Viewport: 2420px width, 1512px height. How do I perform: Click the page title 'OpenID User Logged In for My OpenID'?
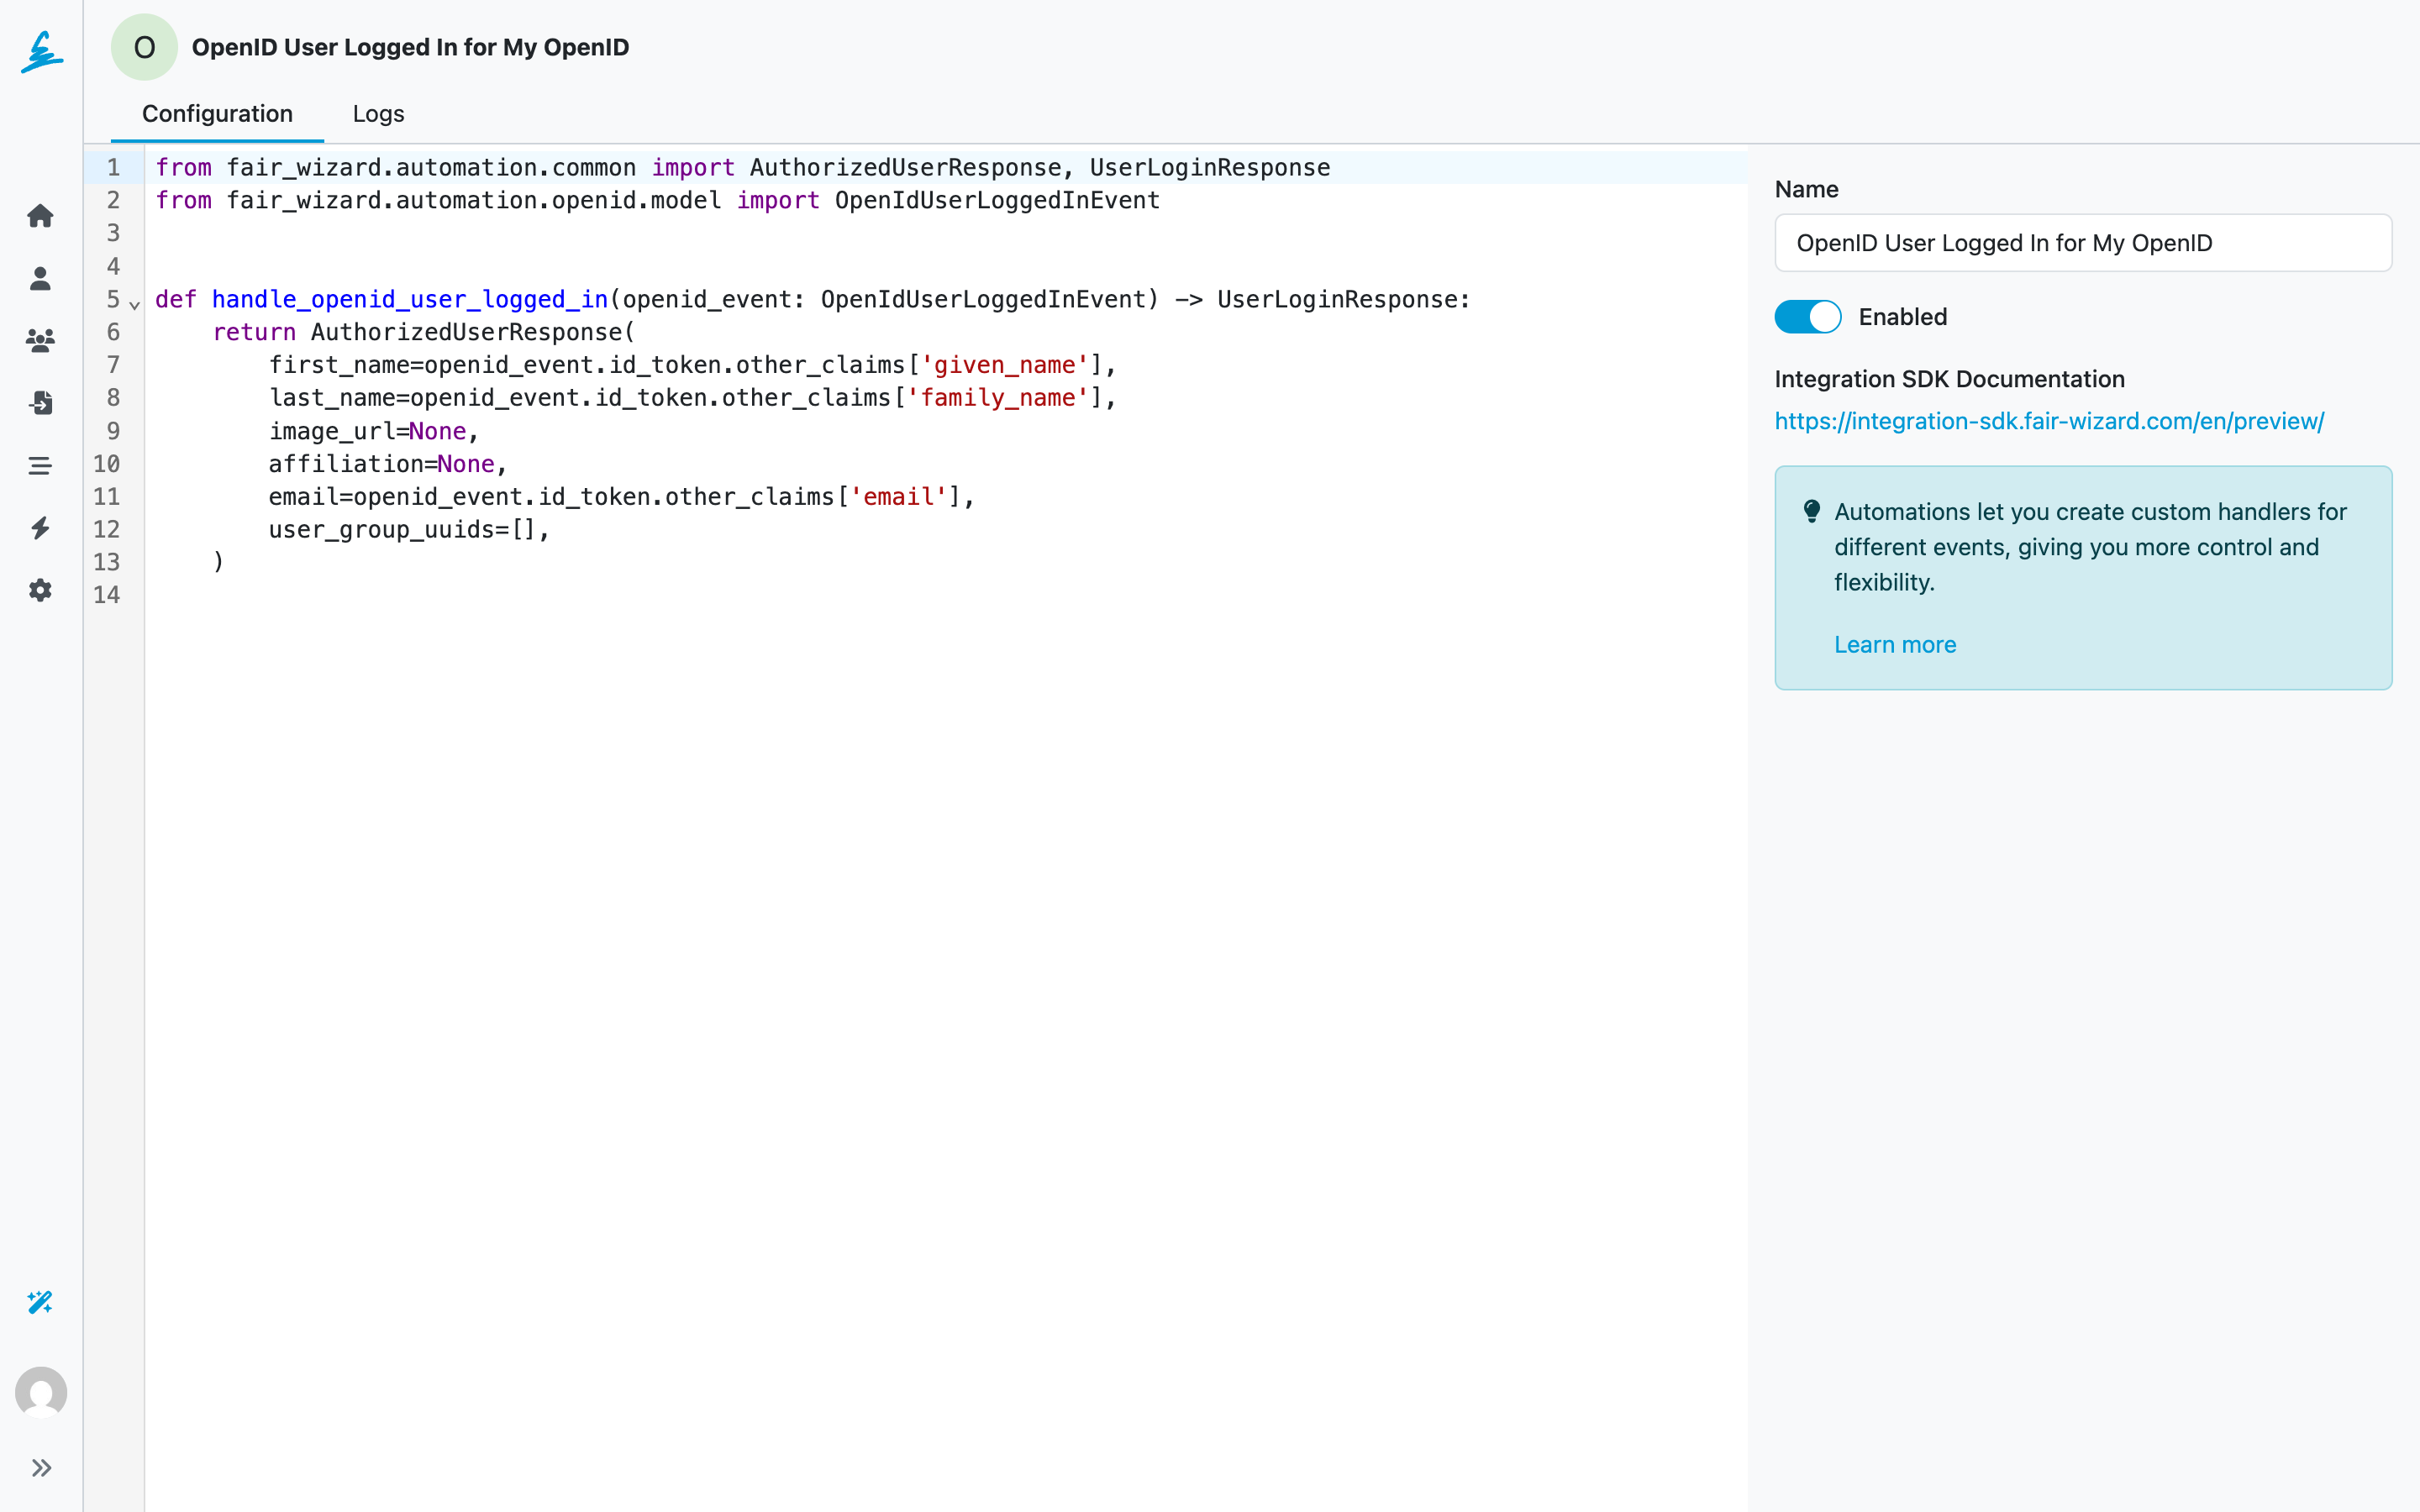[x=410, y=47]
